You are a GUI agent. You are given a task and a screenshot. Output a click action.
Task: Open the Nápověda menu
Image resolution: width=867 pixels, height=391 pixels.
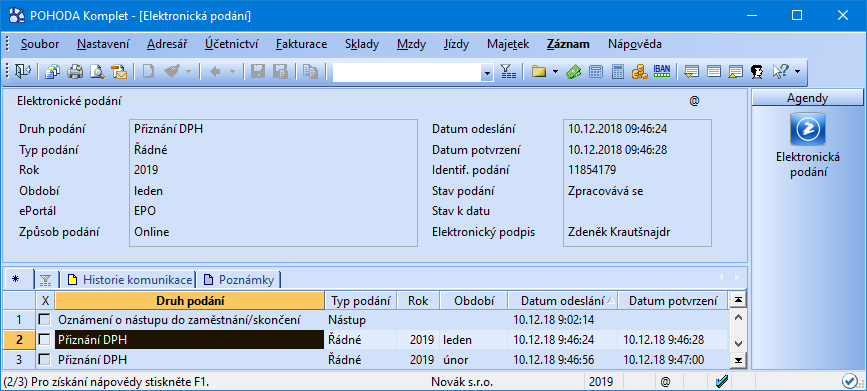[x=634, y=44]
